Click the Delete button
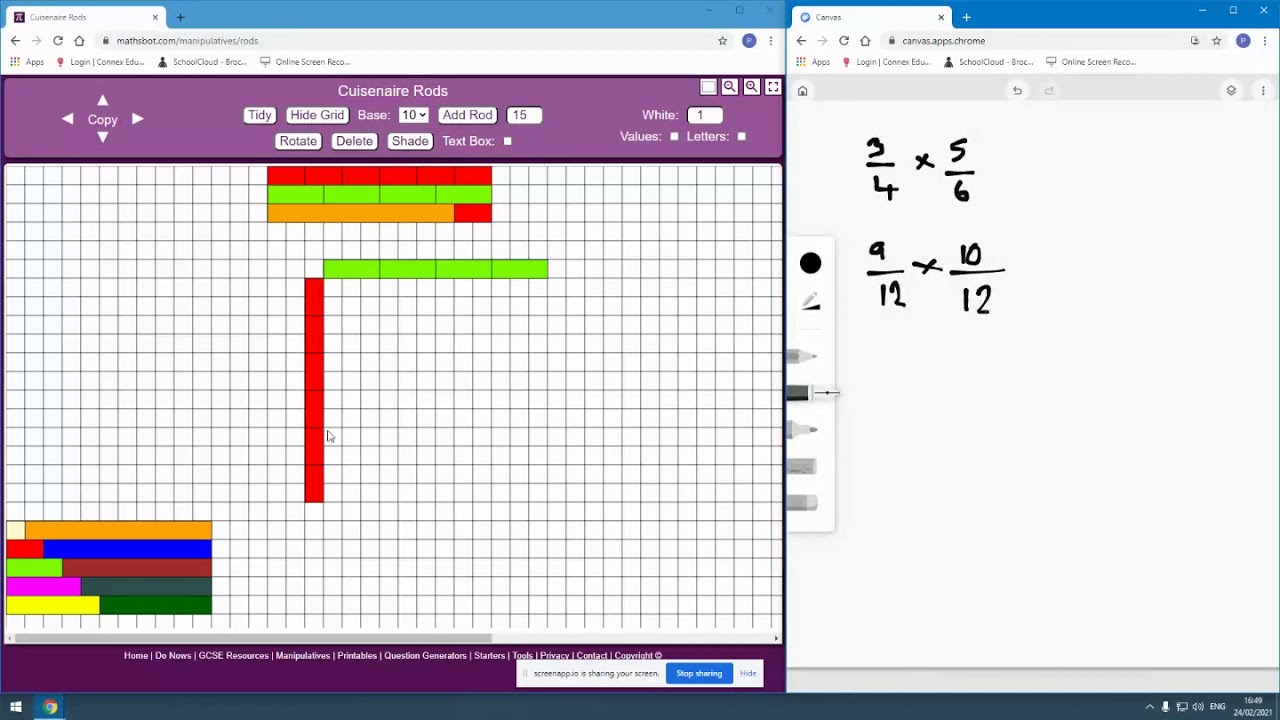1280x720 pixels. (354, 141)
